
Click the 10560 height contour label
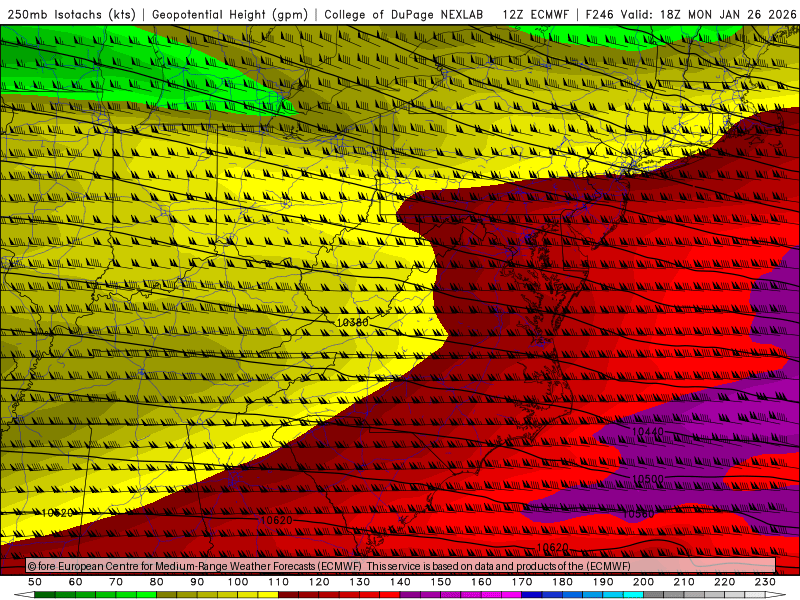pos(638,514)
